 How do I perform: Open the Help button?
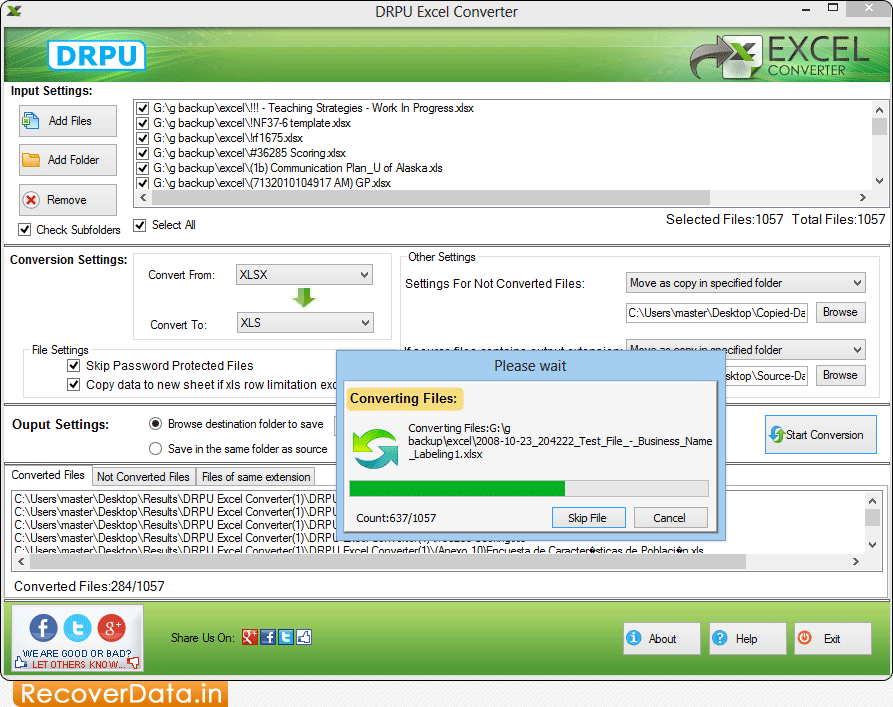tap(747, 639)
